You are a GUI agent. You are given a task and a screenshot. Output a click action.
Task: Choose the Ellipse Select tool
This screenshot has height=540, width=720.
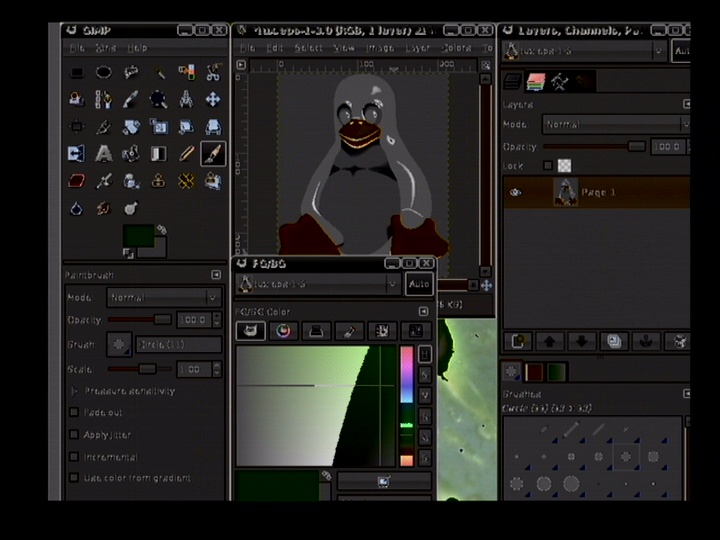103,72
